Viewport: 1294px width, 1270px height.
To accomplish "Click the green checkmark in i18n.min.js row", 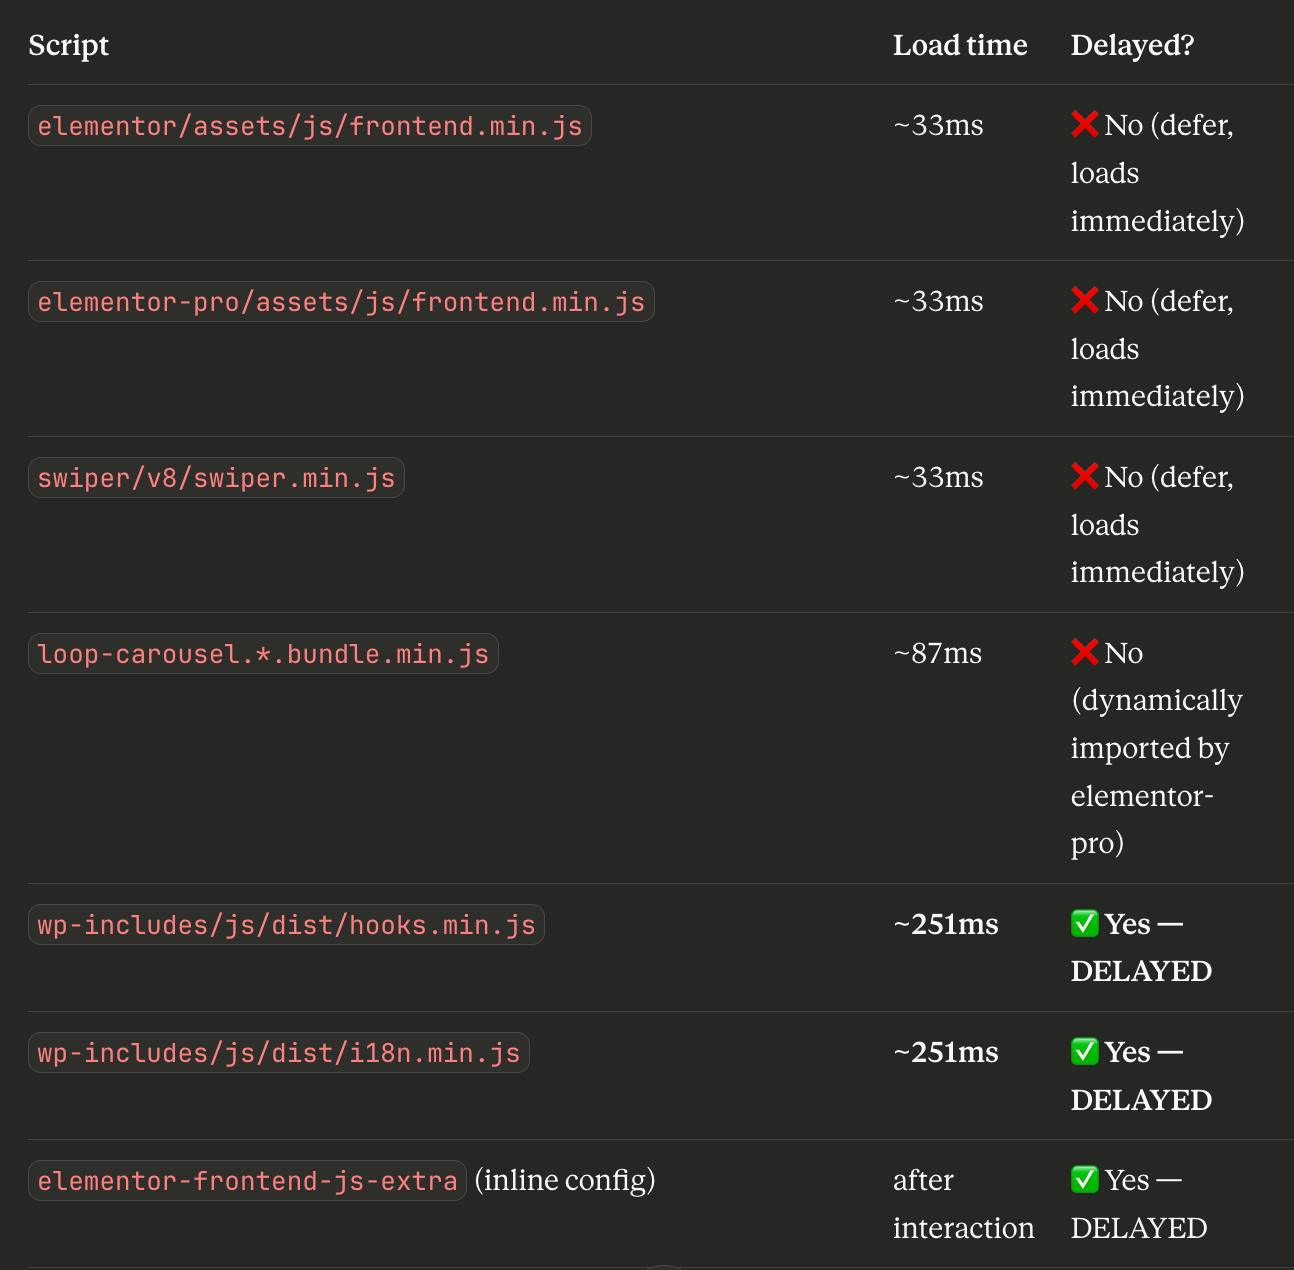I will pyautogui.click(x=1085, y=1052).
